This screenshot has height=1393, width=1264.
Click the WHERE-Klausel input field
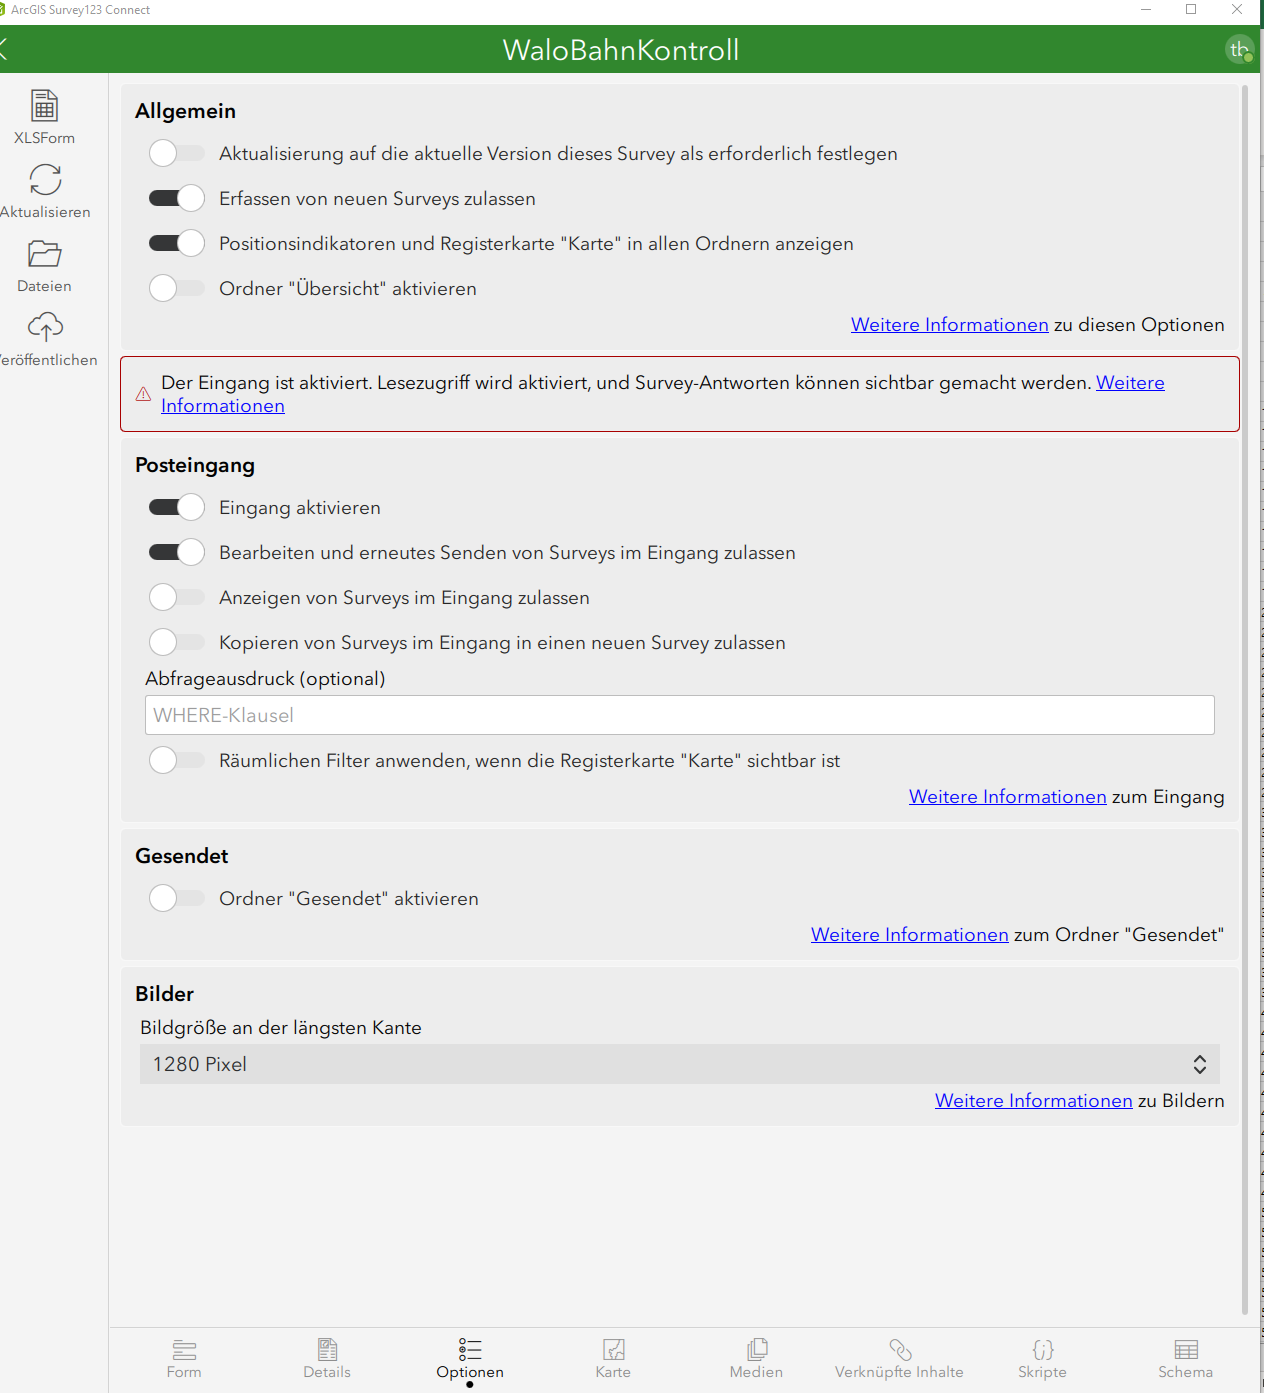click(680, 715)
